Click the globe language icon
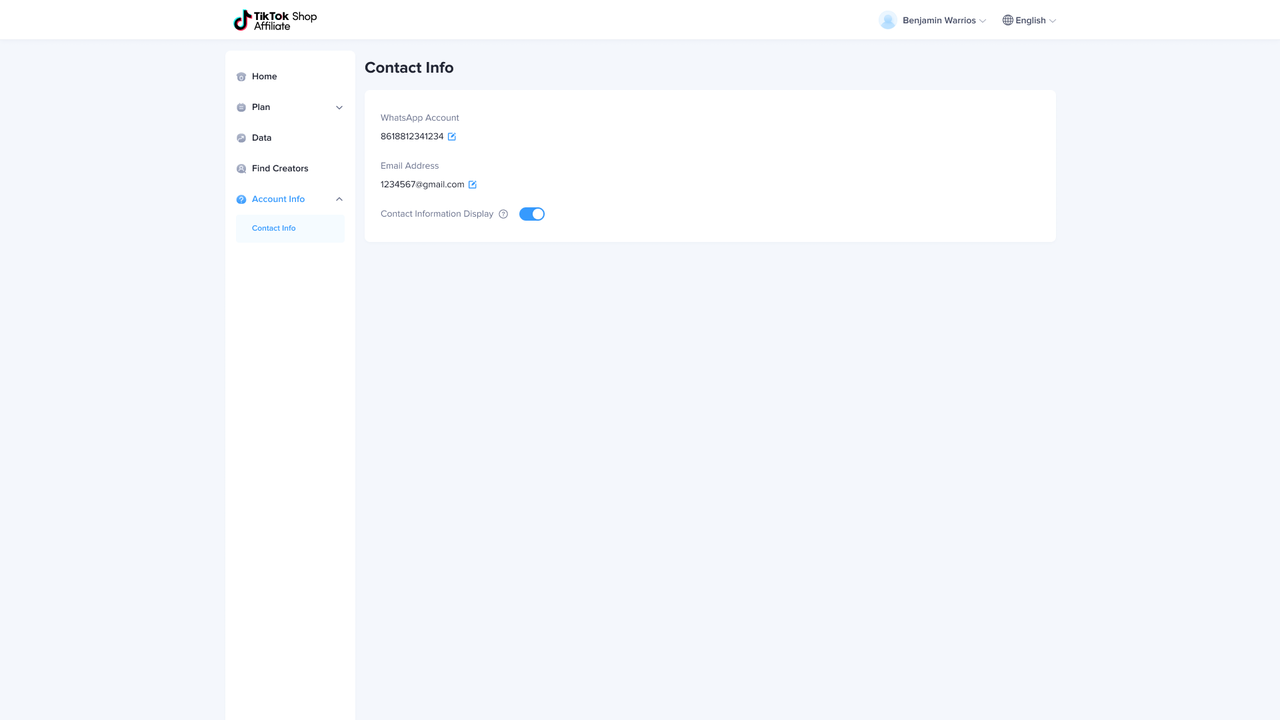The image size is (1280, 720). click(1008, 21)
